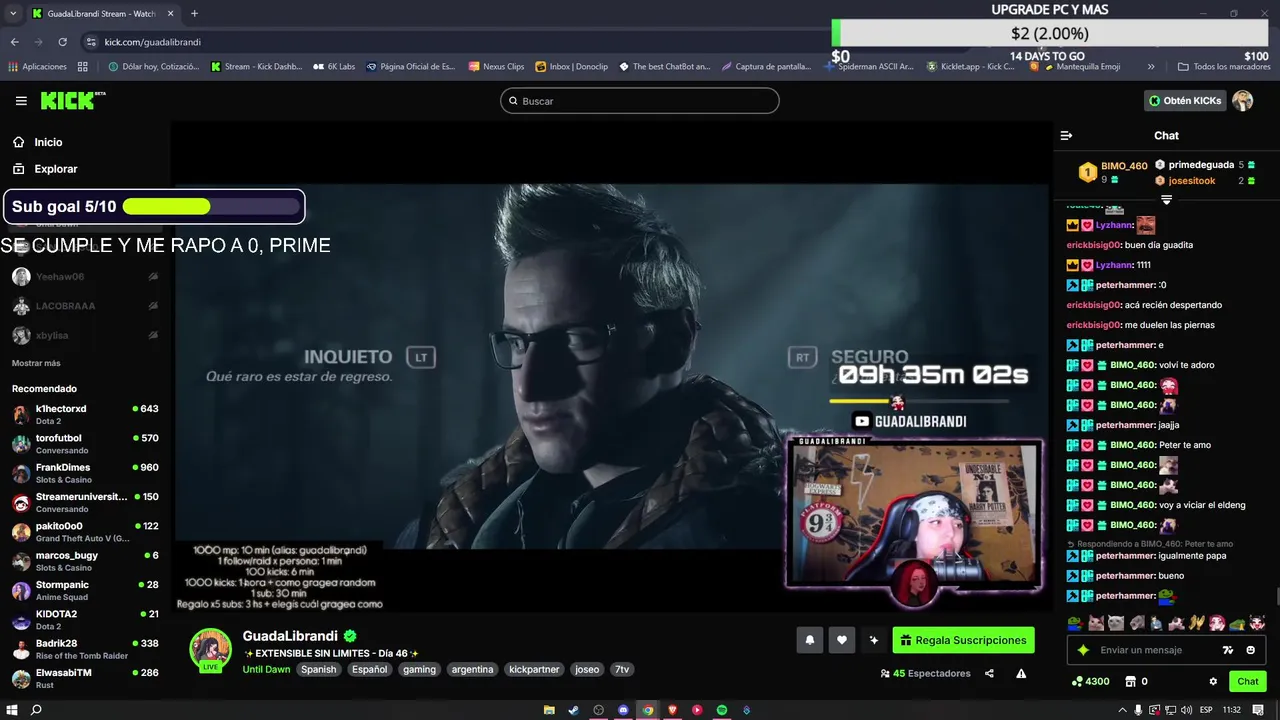The height and width of the screenshot is (720, 1280).
Task: Expand the chat leaderboard arrow under BIMO_460
Action: (1166, 200)
